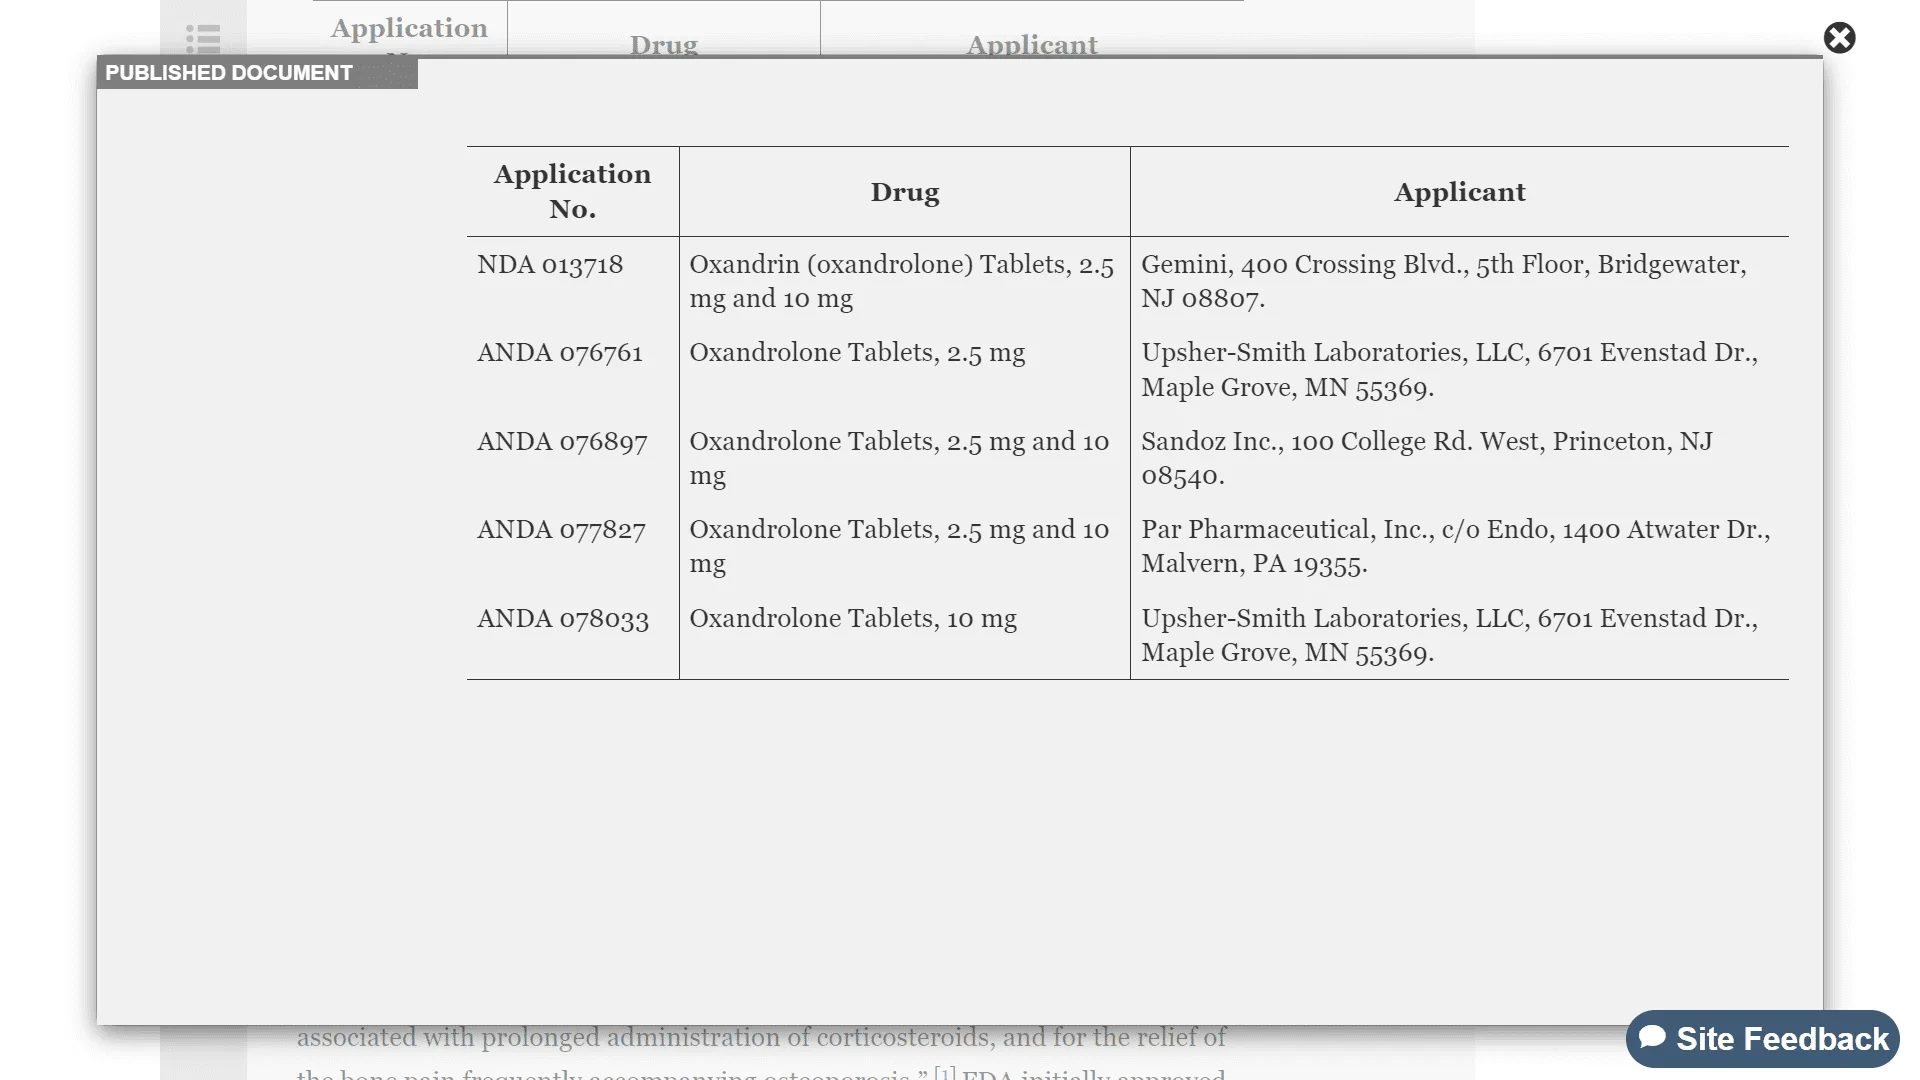Image resolution: width=1920 pixels, height=1080 pixels.
Task: Select the ANDA 078033 cell
Action: (573, 635)
